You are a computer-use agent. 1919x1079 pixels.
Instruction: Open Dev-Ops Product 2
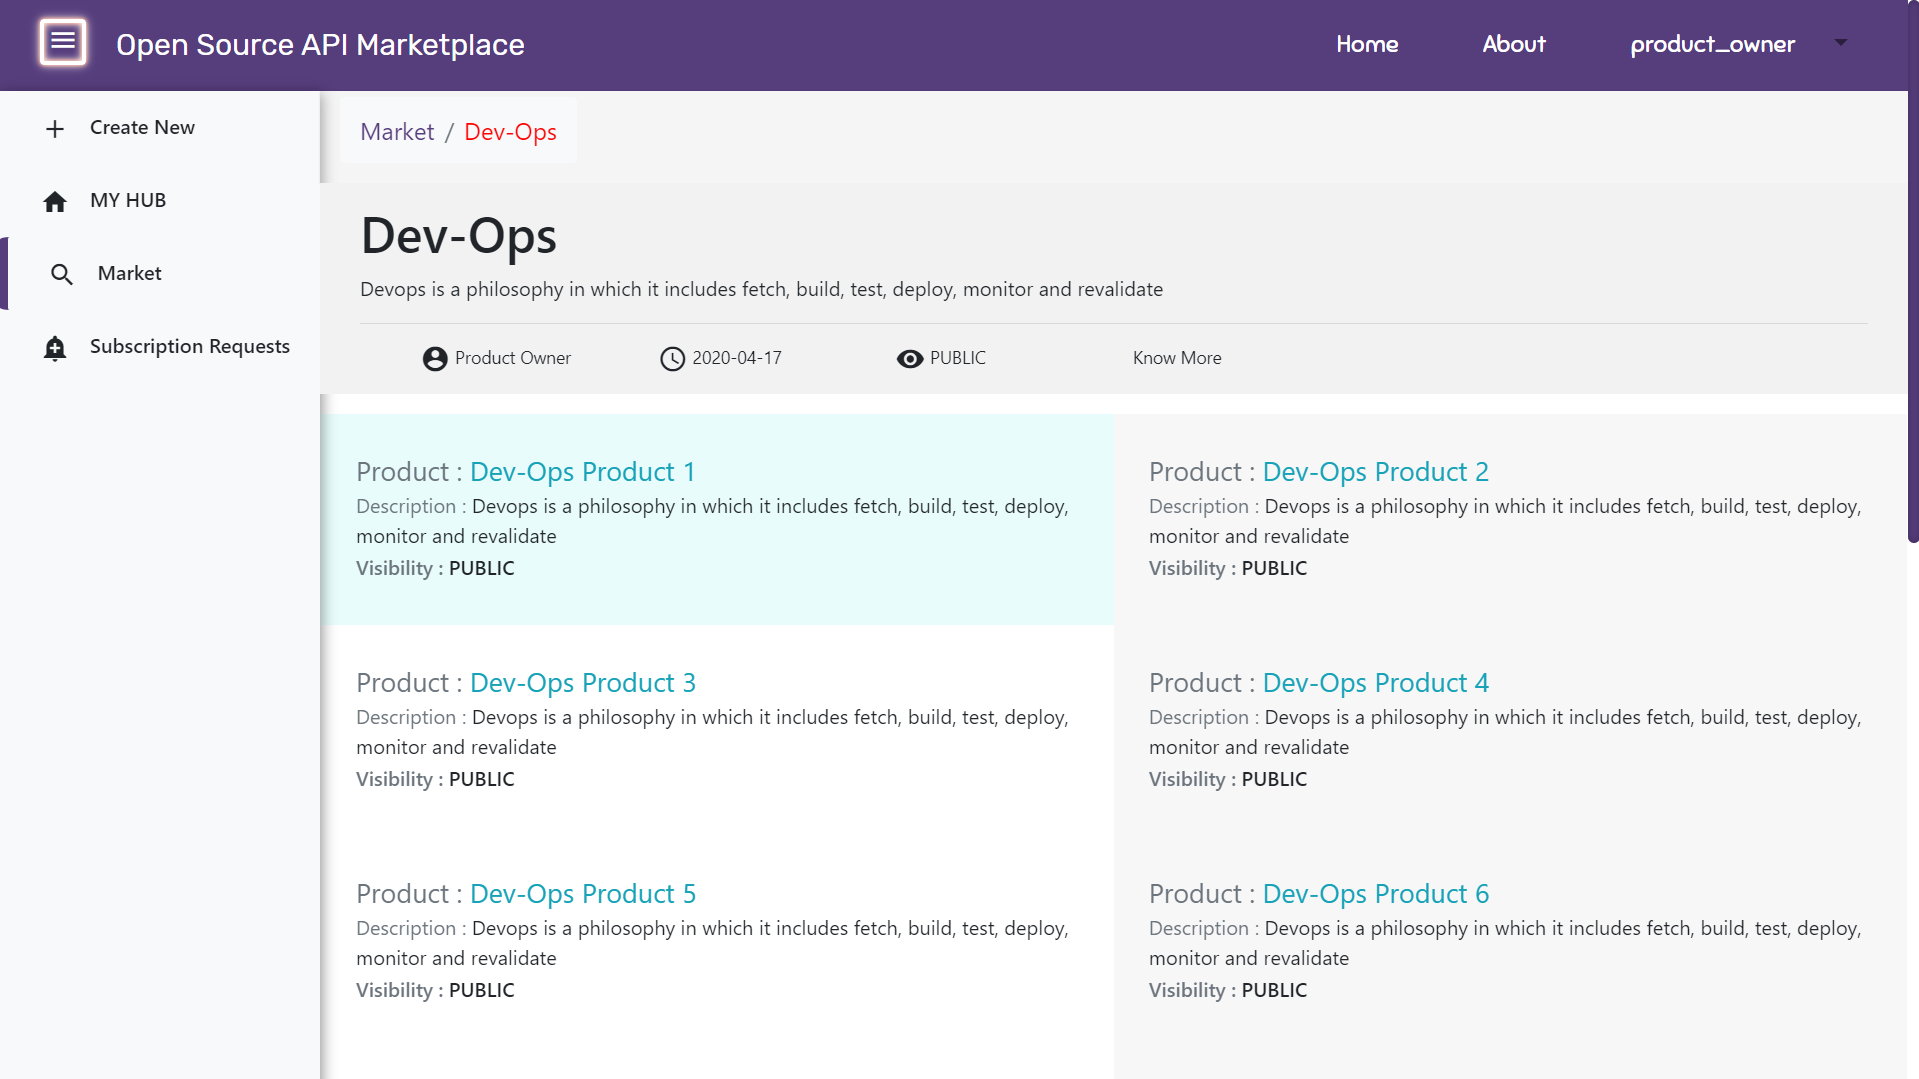pyautogui.click(x=1375, y=472)
